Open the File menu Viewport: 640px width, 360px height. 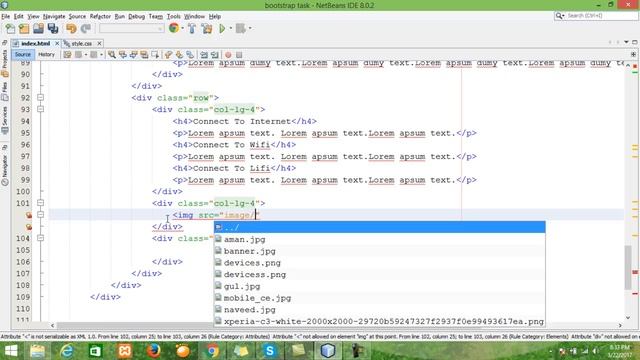[6, 16]
